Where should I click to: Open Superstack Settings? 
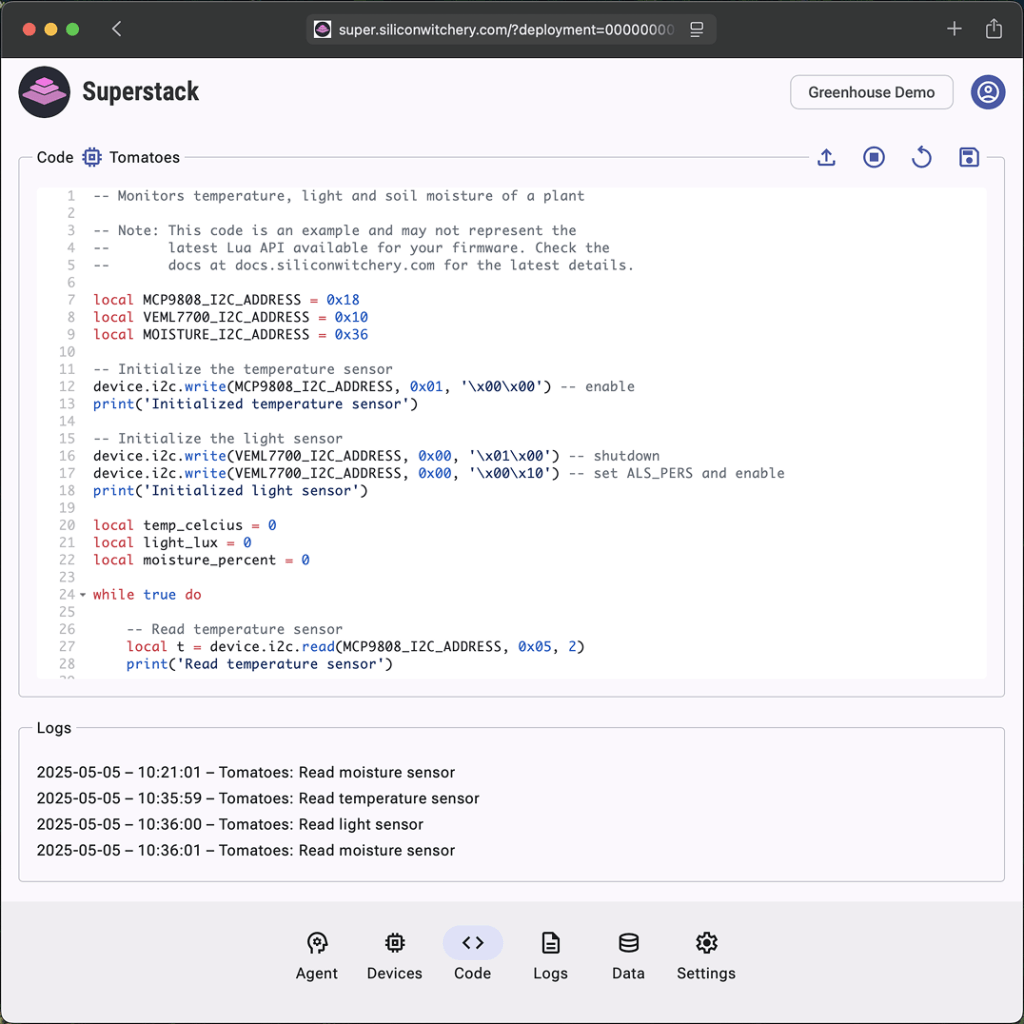[x=705, y=954]
